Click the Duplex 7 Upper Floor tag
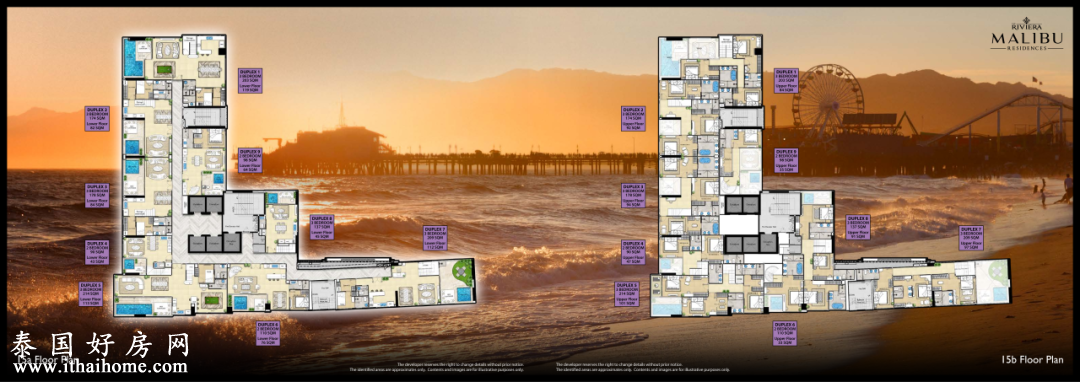Viewport: 1080px width, 382px height. coord(971,237)
